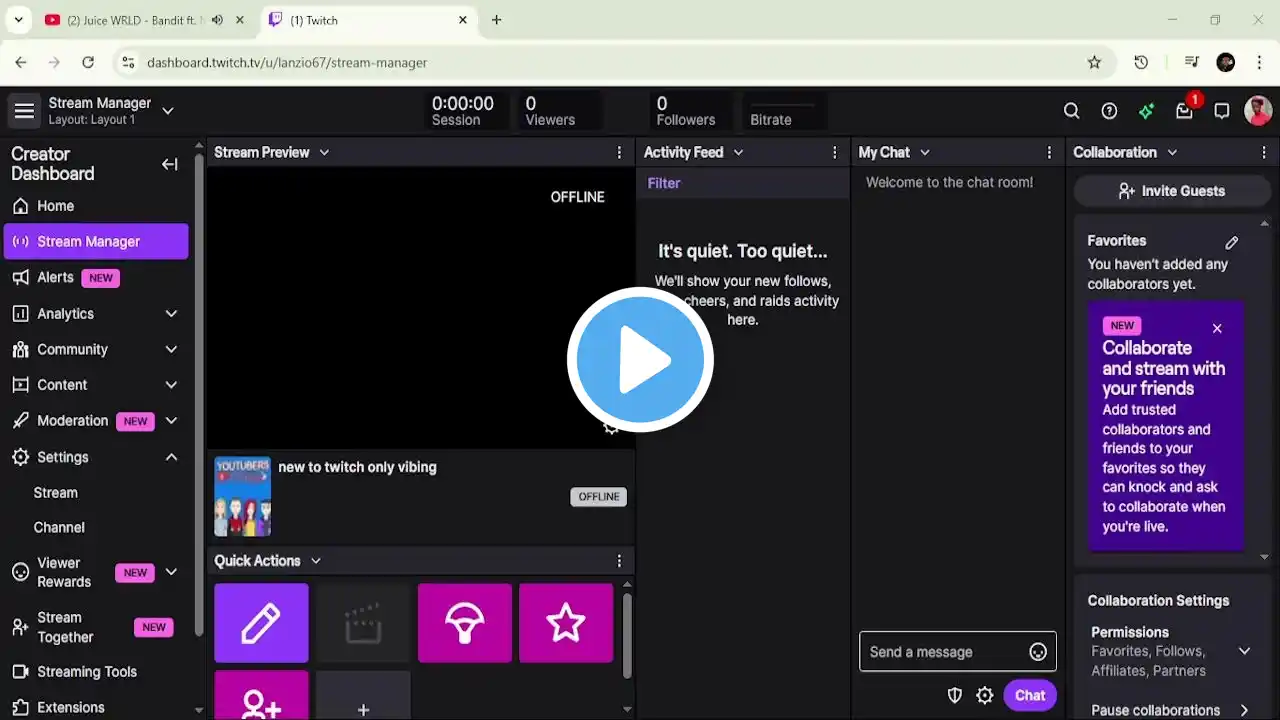Add a quick action with the plus tile
The width and height of the screenshot is (1280, 720).
363,695
